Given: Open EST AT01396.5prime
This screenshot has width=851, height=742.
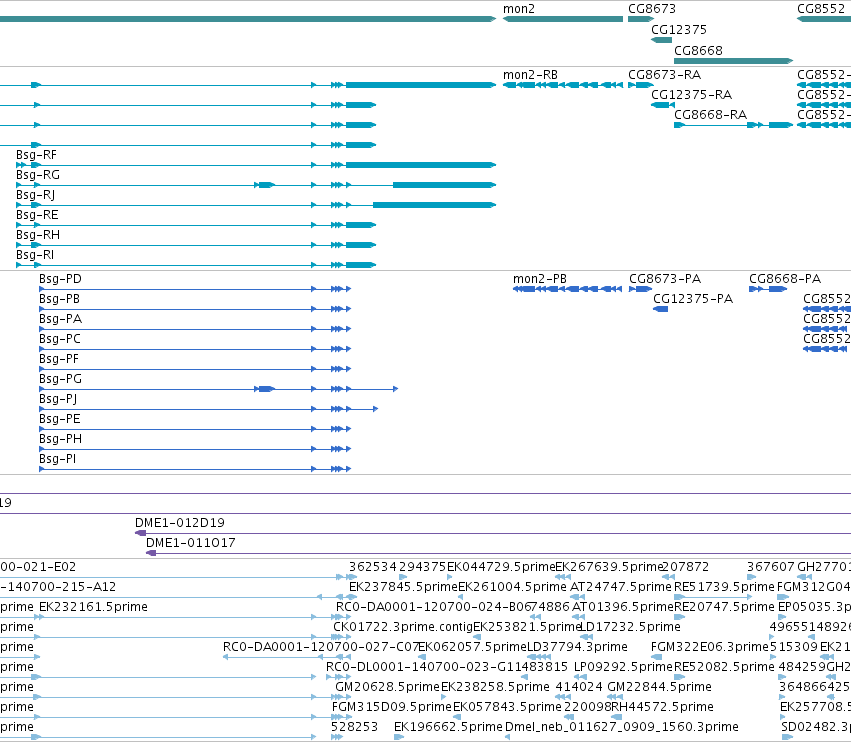Looking at the screenshot, I should (623, 607).
